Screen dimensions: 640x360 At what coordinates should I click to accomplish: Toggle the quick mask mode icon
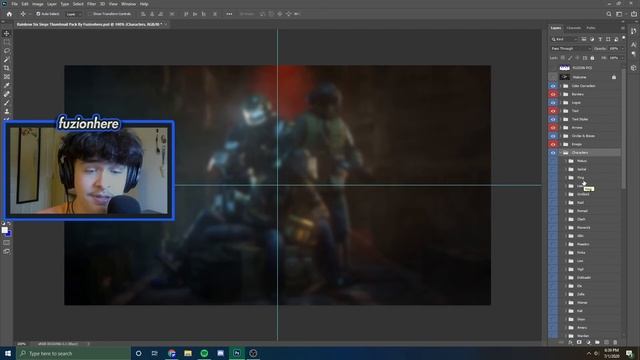point(7,242)
